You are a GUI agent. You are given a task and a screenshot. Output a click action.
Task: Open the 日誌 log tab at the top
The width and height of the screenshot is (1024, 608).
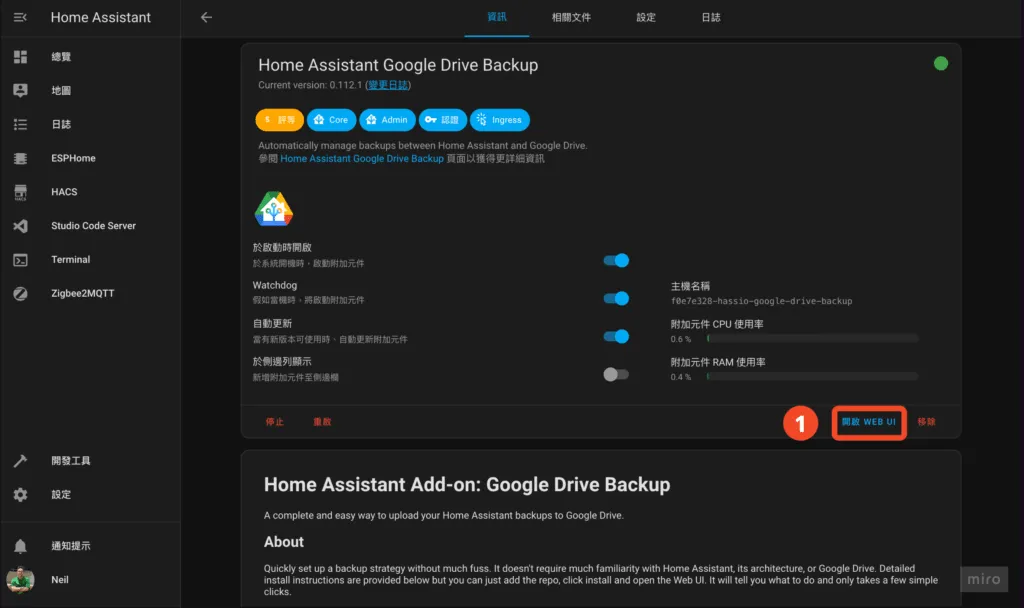(711, 17)
